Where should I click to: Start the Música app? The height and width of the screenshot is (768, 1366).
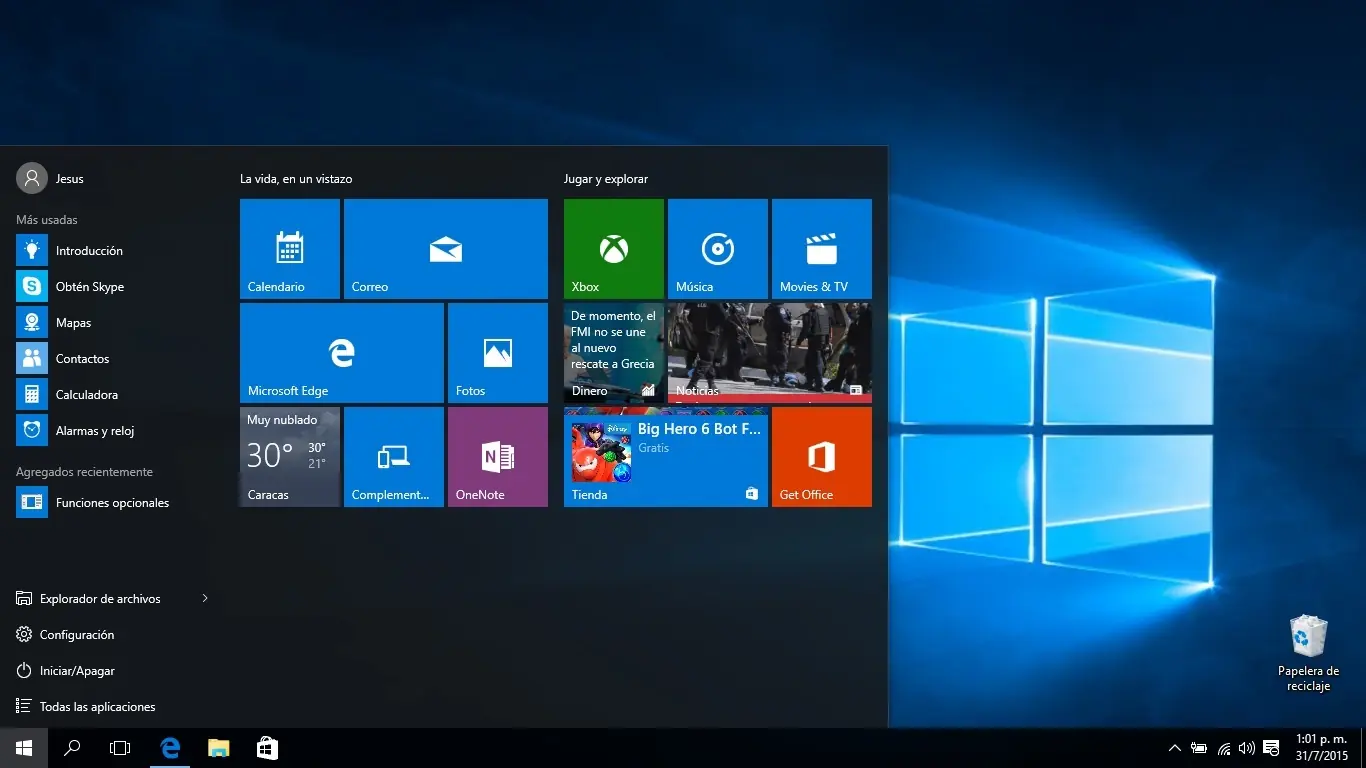coord(717,248)
